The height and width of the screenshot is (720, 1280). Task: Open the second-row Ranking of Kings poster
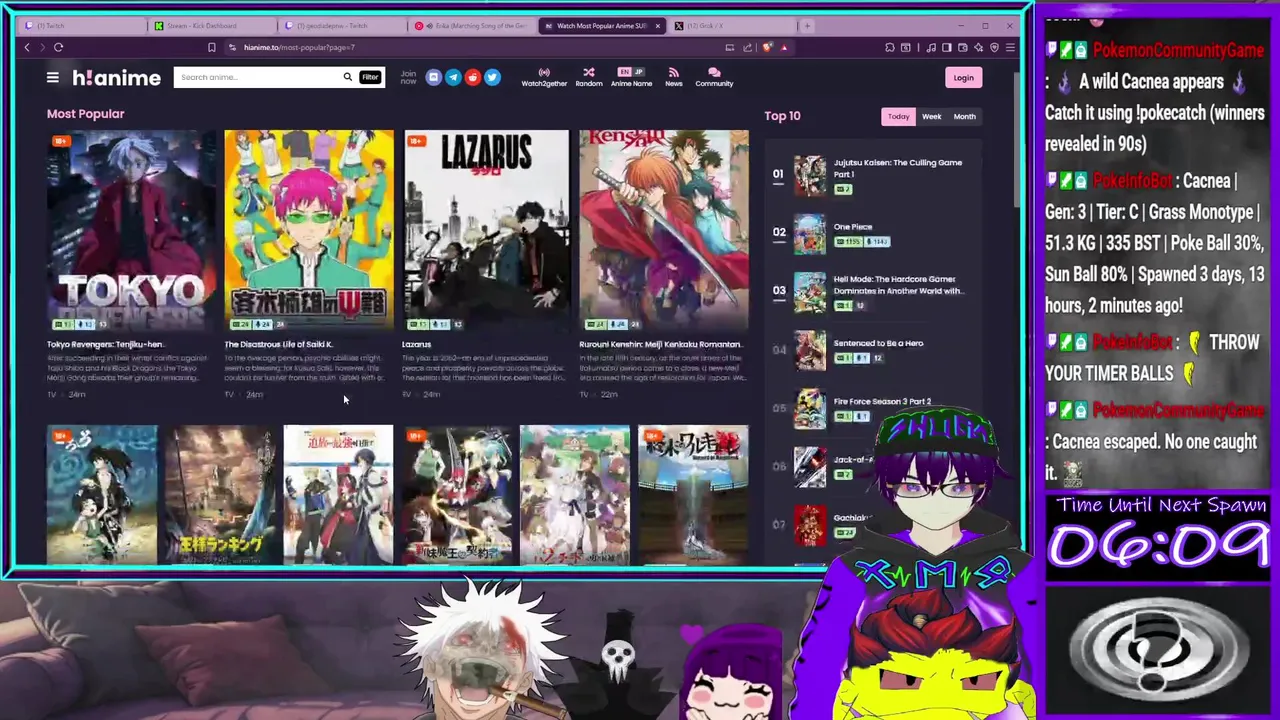pos(220,495)
